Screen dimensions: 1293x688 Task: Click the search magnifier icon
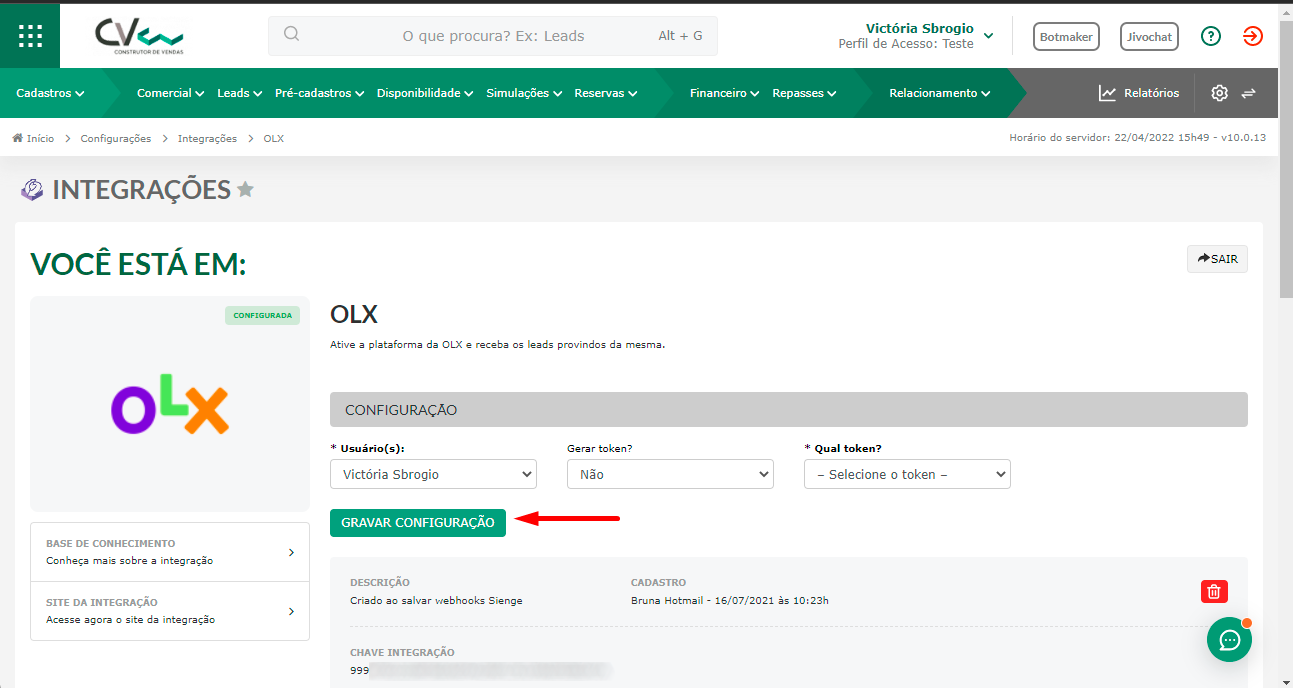point(292,35)
